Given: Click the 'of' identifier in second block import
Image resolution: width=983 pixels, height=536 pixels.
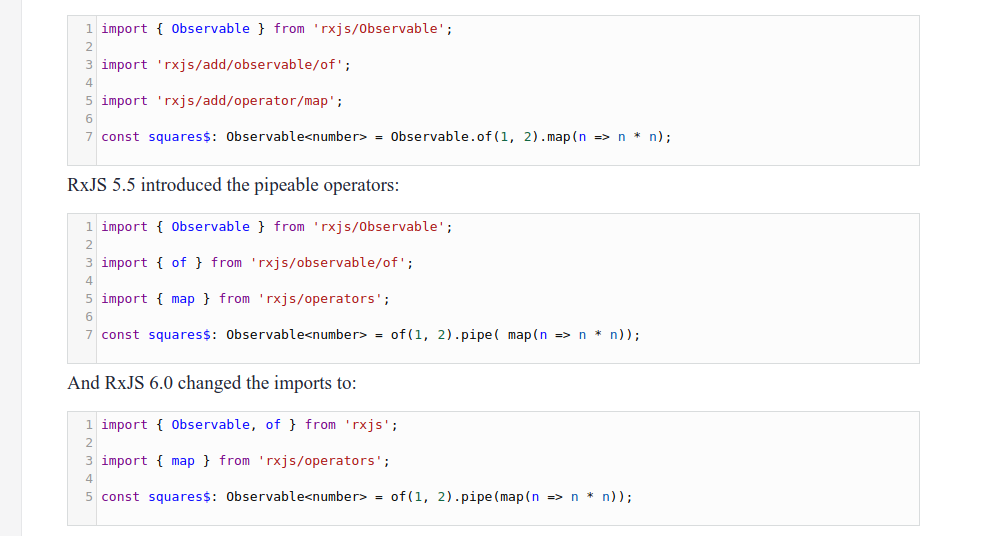Looking at the screenshot, I should pyautogui.click(x=179, y=263).
